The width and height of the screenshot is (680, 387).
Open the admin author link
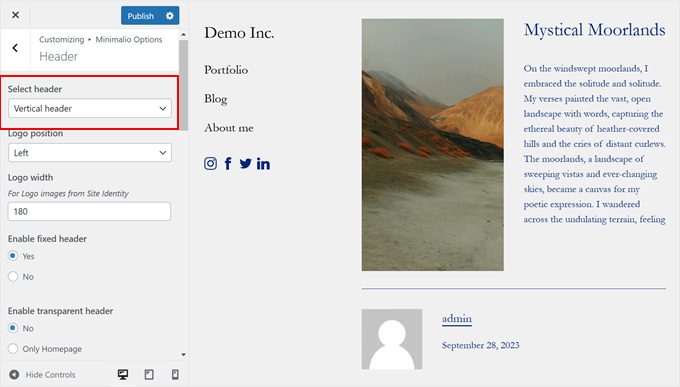(457, 319)
